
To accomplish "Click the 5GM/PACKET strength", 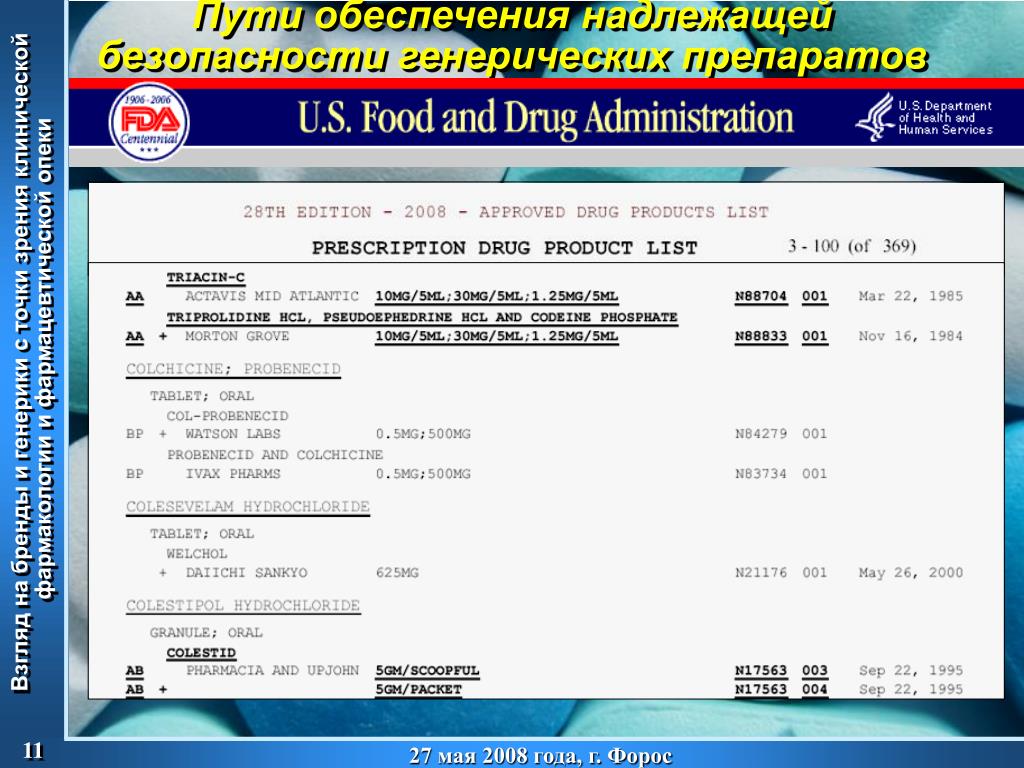I will click(x=419, y=690).
